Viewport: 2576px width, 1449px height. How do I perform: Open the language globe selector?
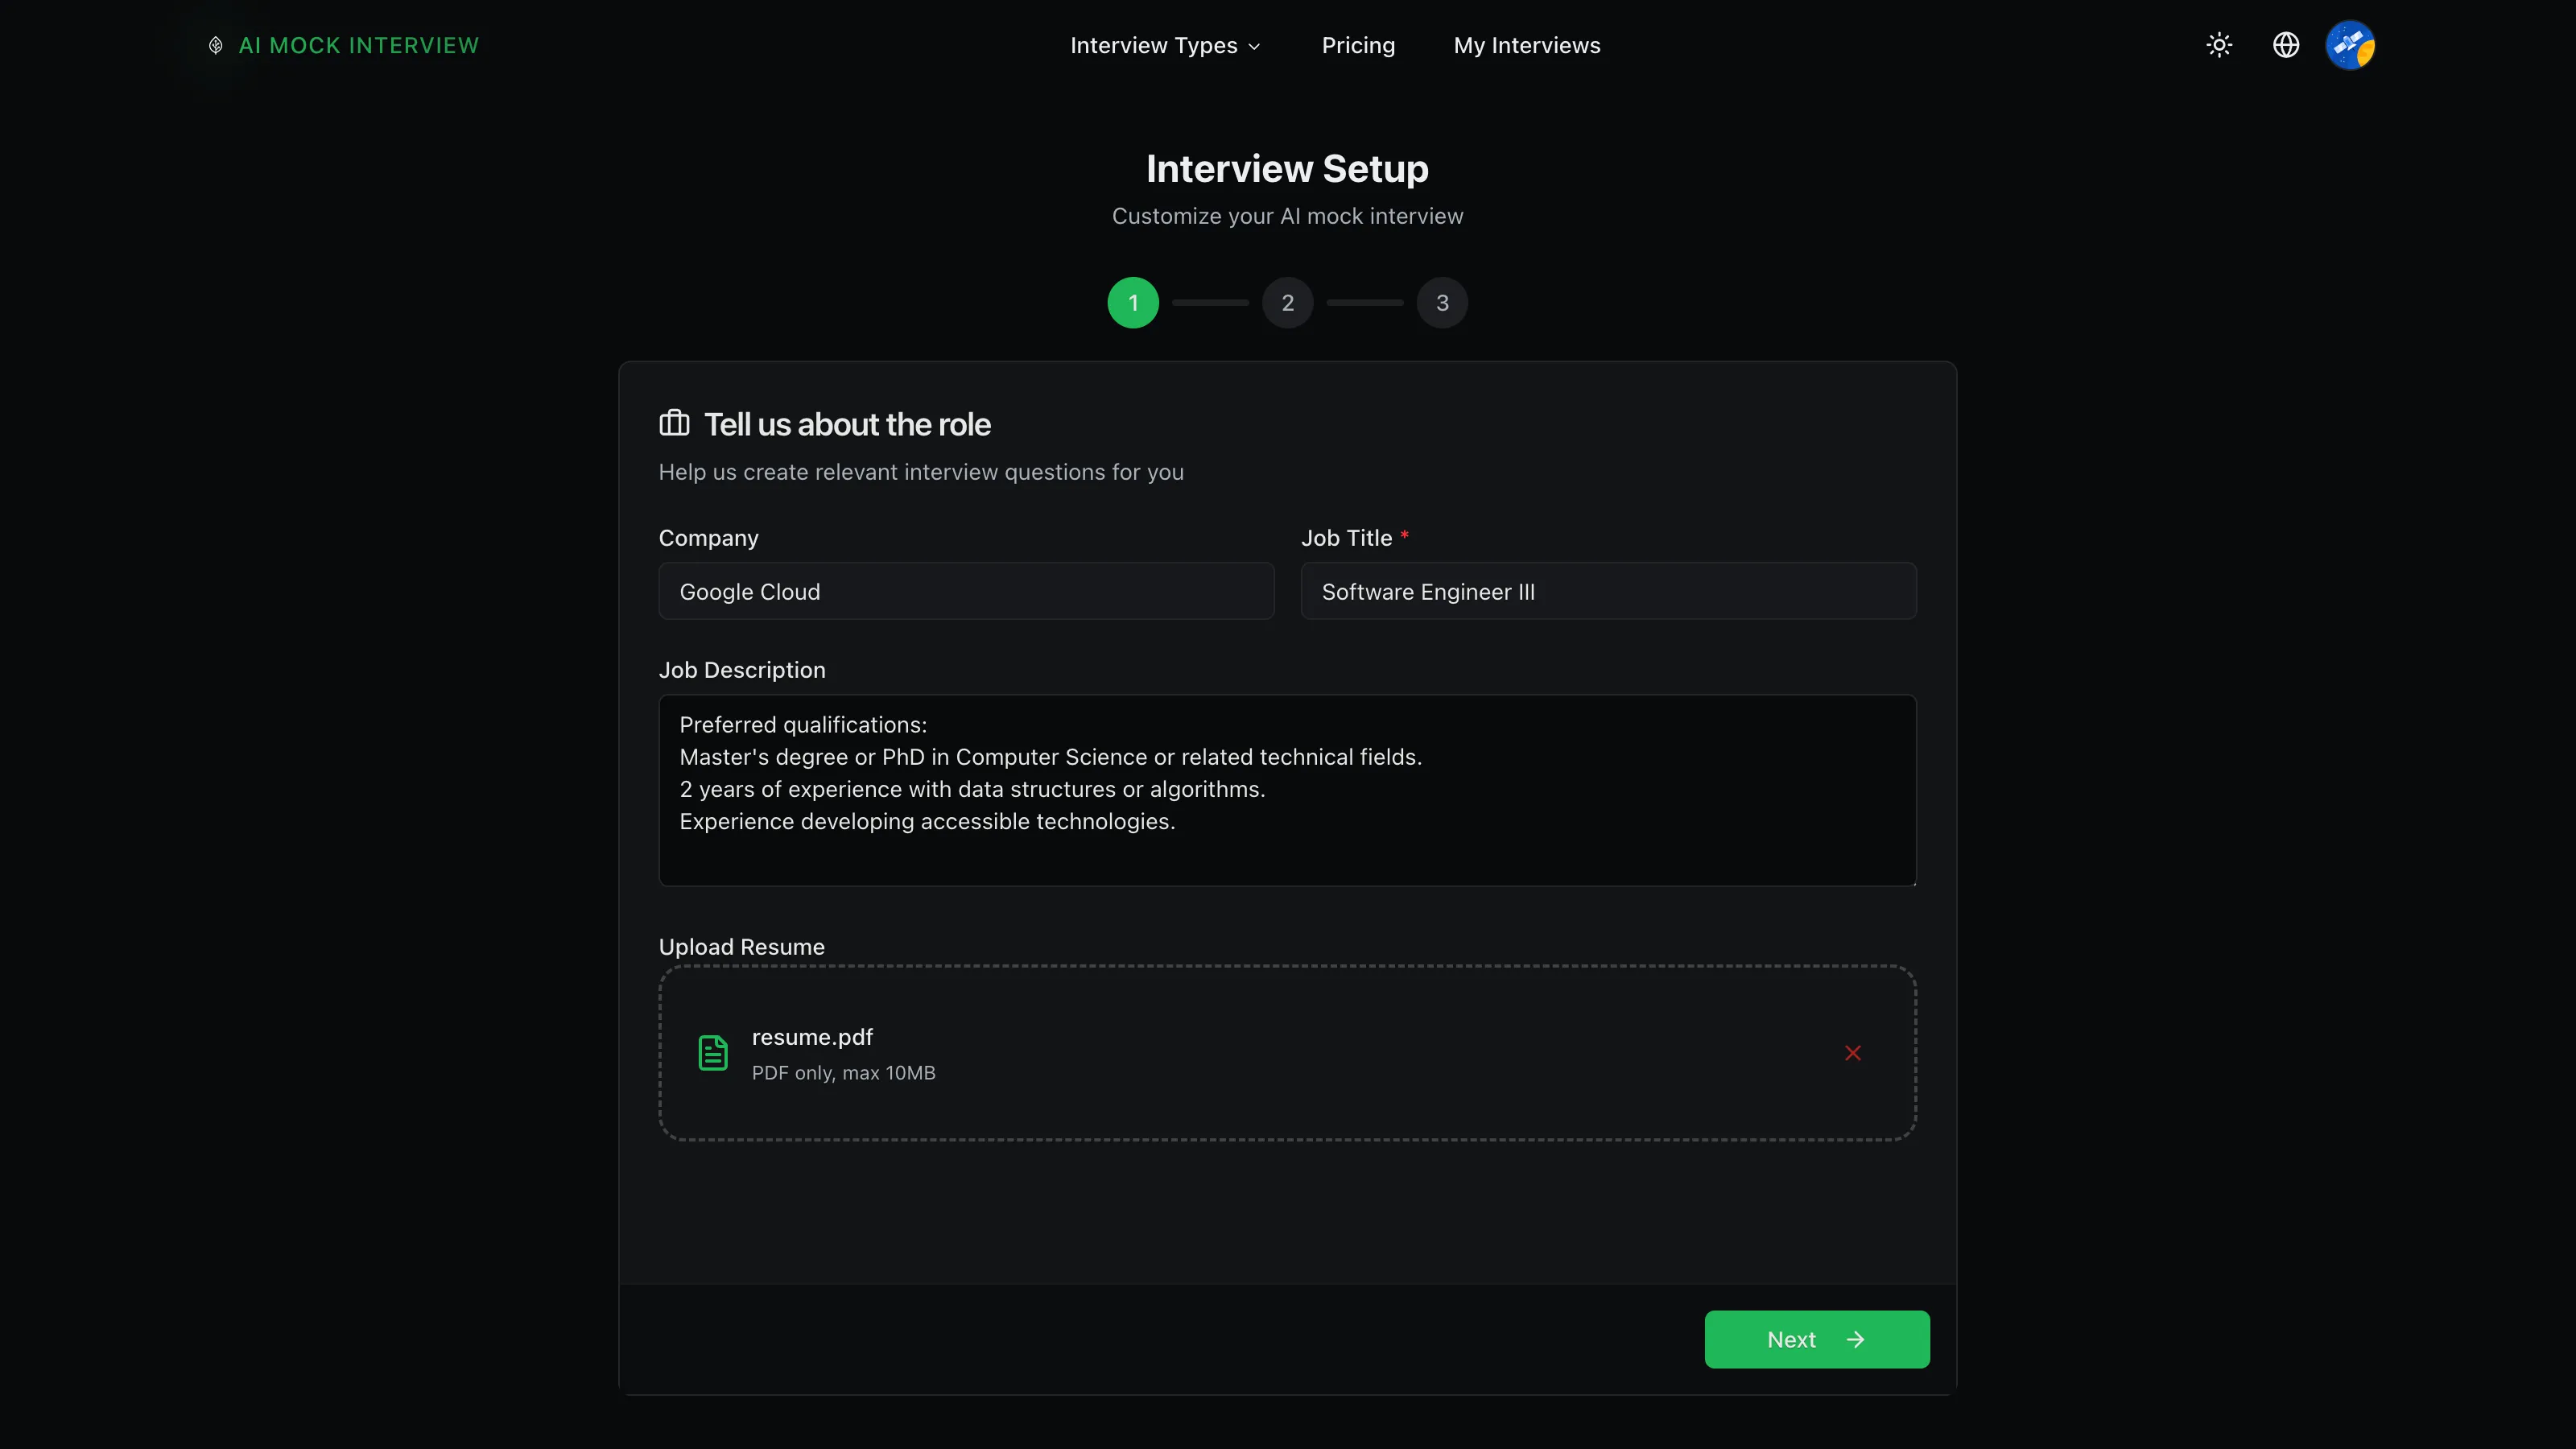pos(2286,45)
